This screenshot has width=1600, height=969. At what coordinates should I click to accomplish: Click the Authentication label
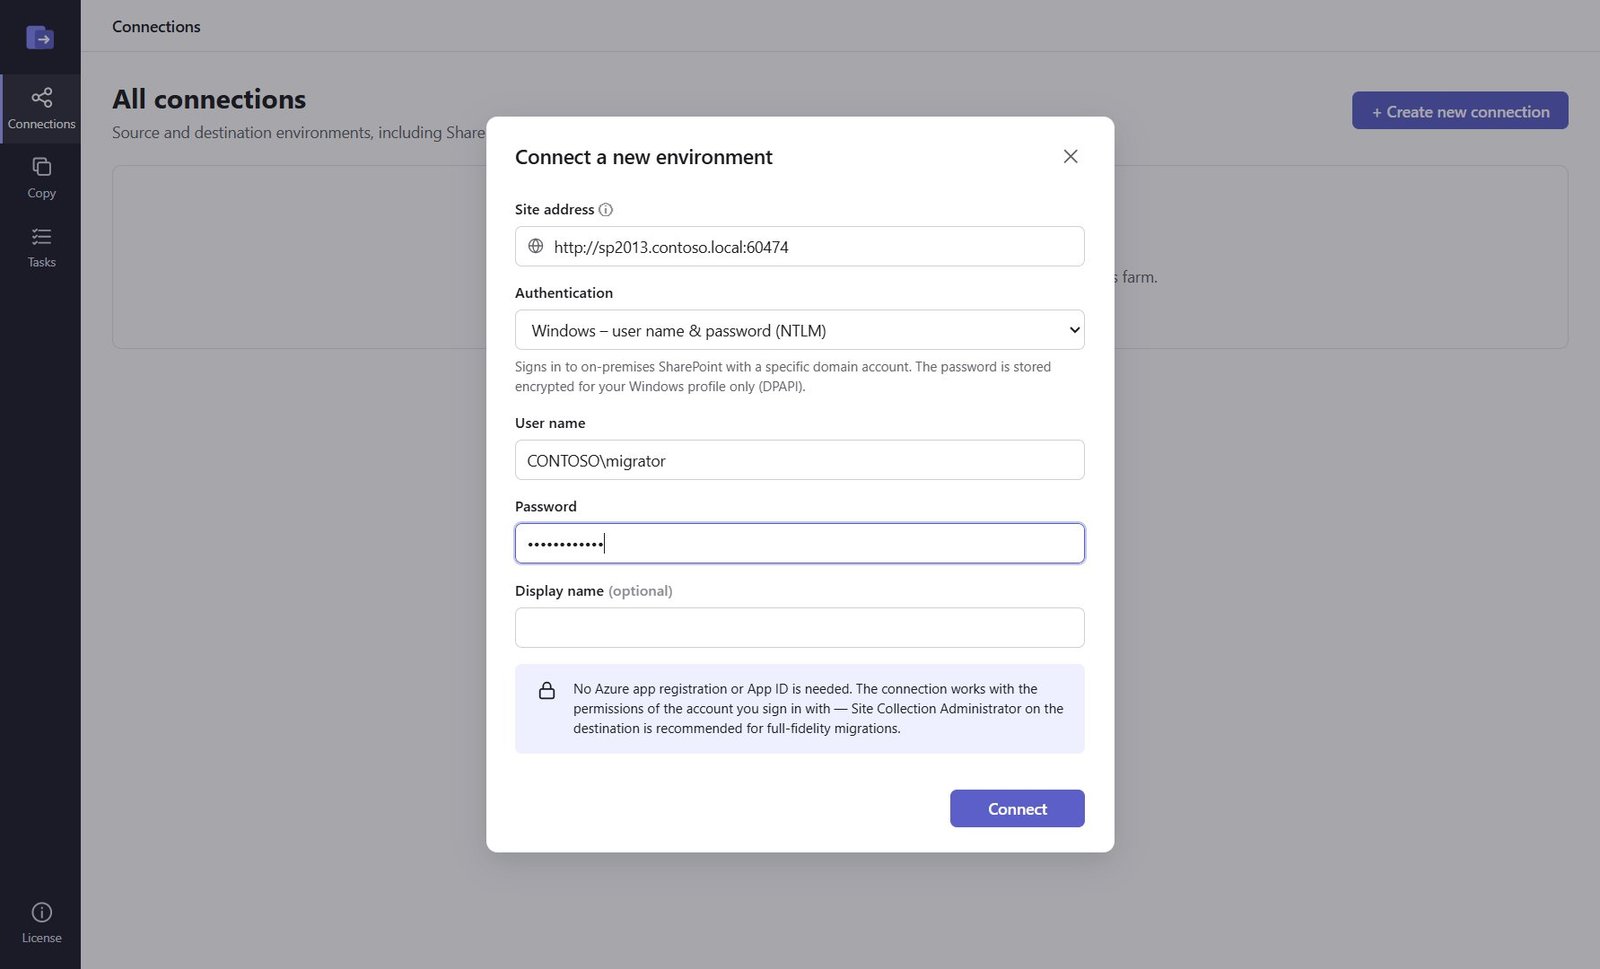[x=564, y=293]
